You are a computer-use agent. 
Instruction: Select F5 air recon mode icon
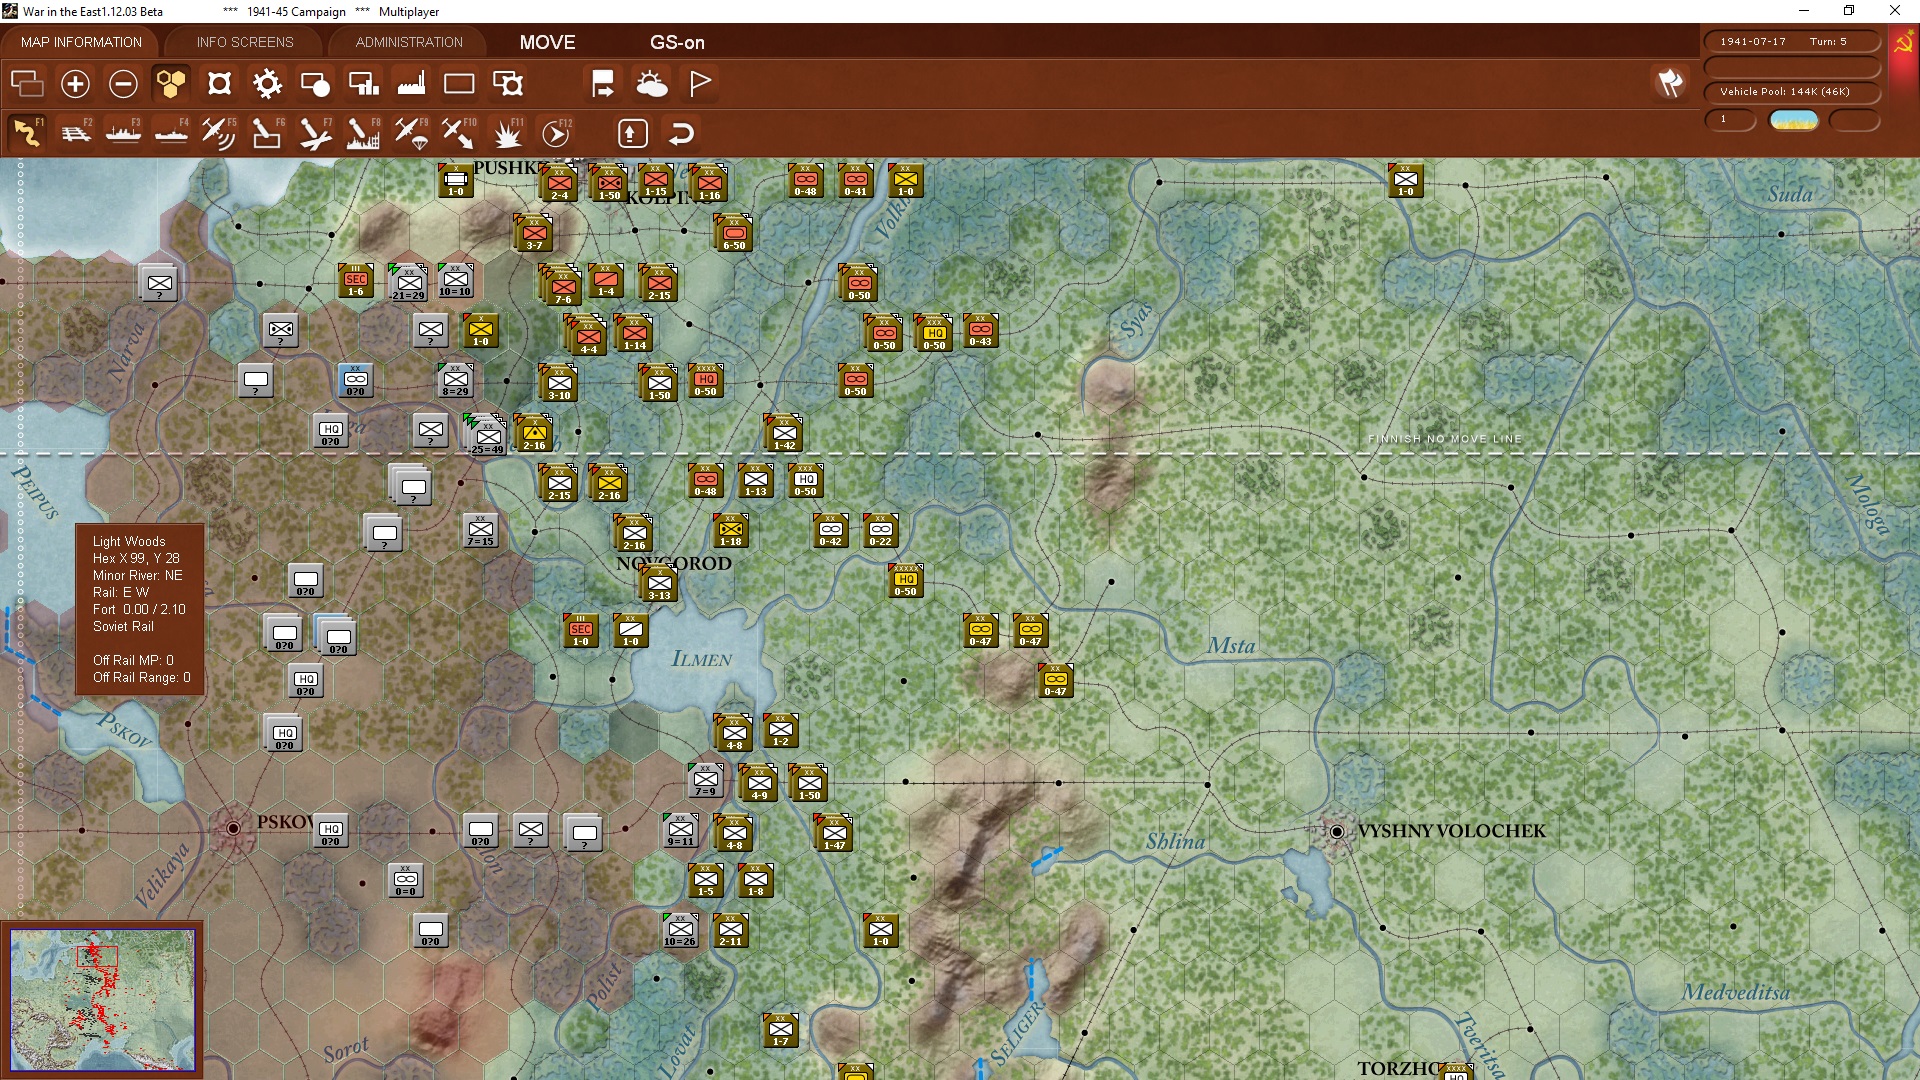(219, 133)
